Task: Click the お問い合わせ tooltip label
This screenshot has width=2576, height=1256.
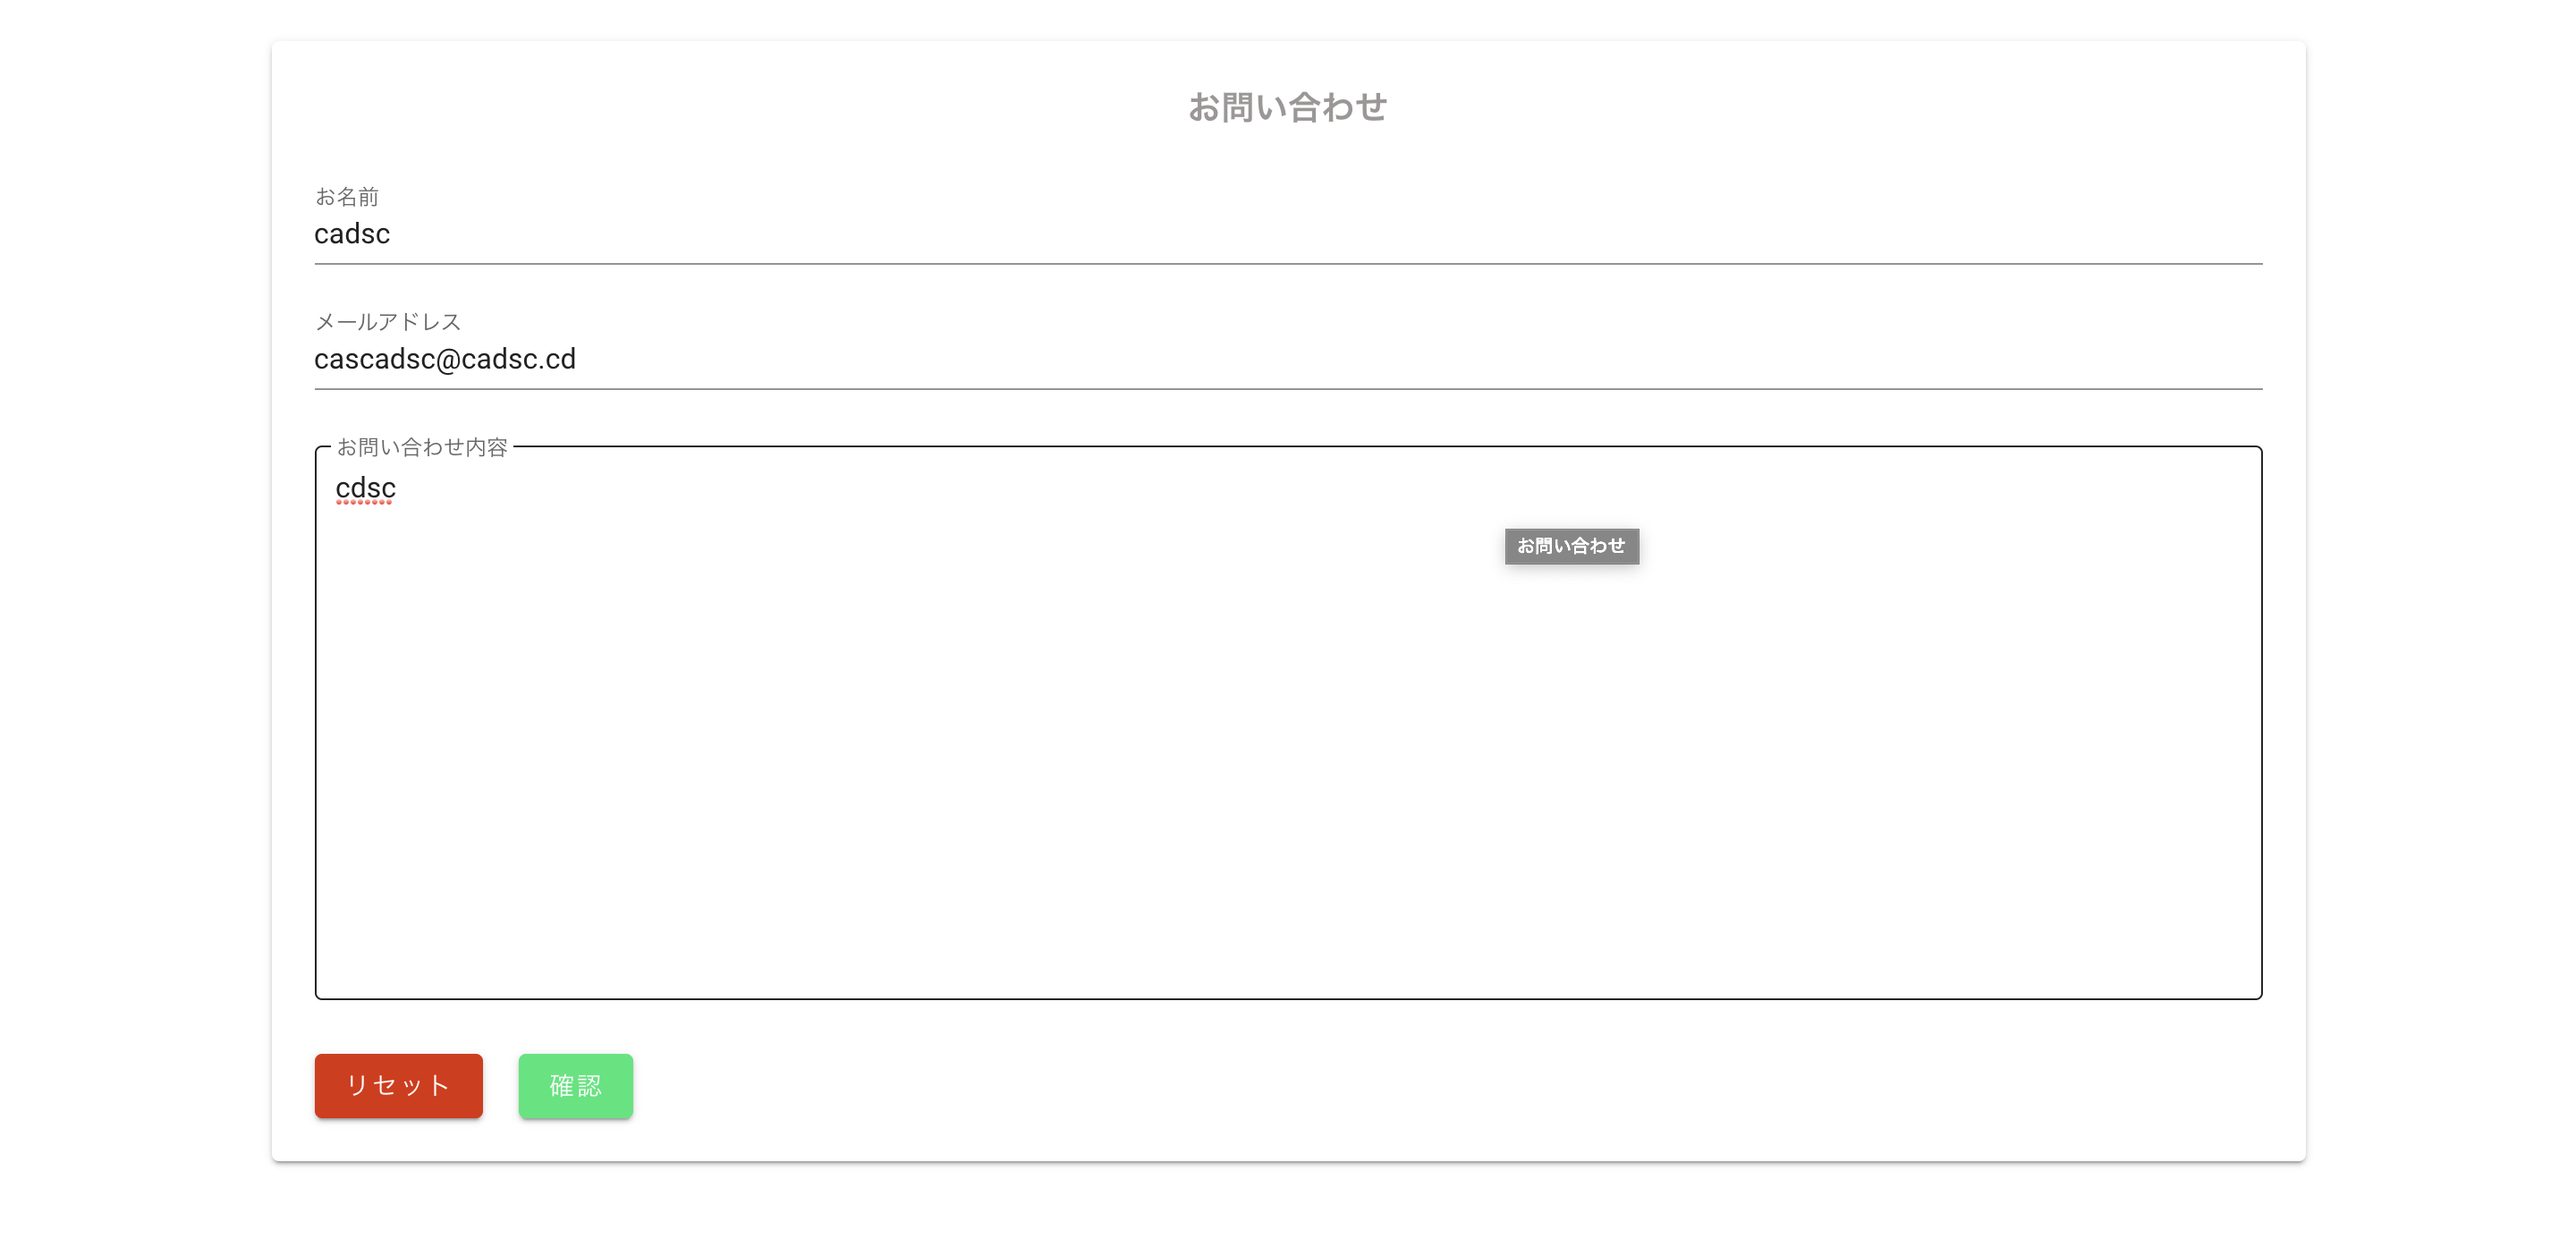Action: point(1571,544)
